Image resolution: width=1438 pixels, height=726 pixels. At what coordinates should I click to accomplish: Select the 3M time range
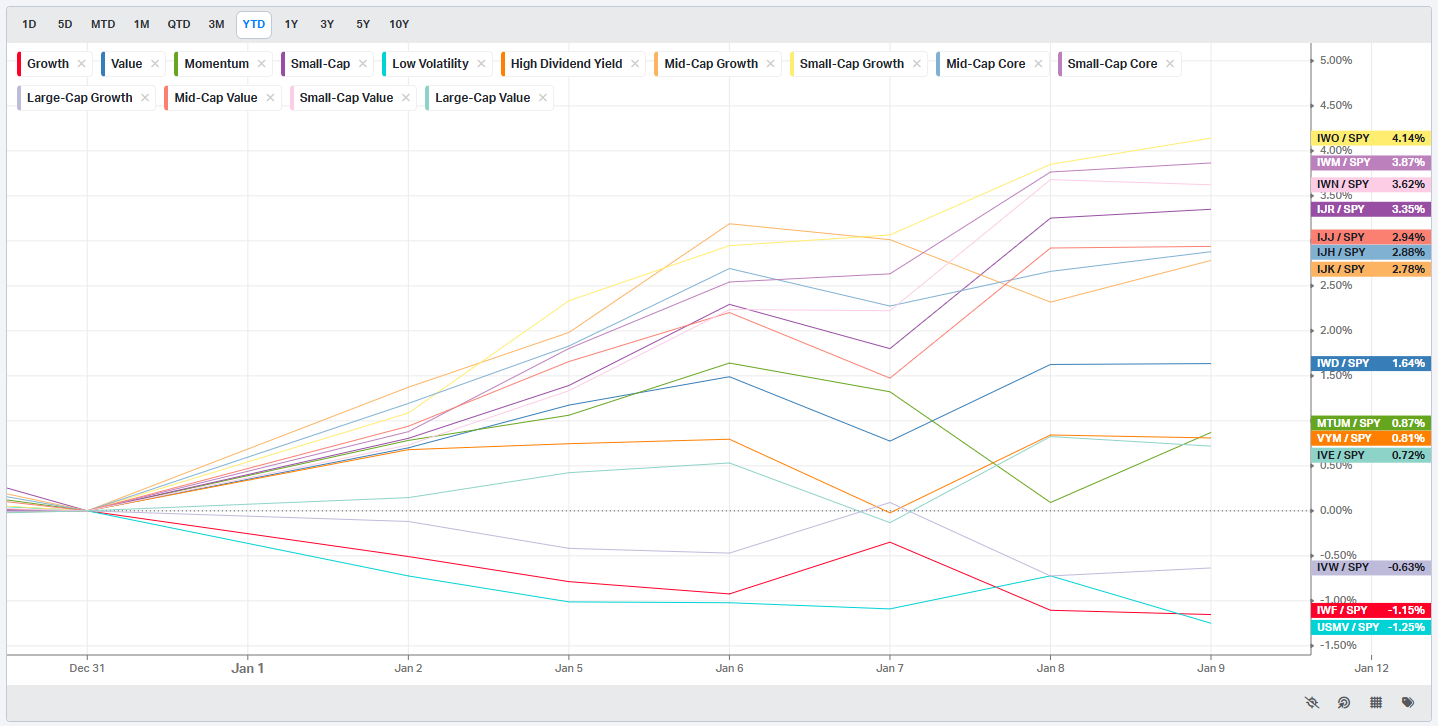216,24
